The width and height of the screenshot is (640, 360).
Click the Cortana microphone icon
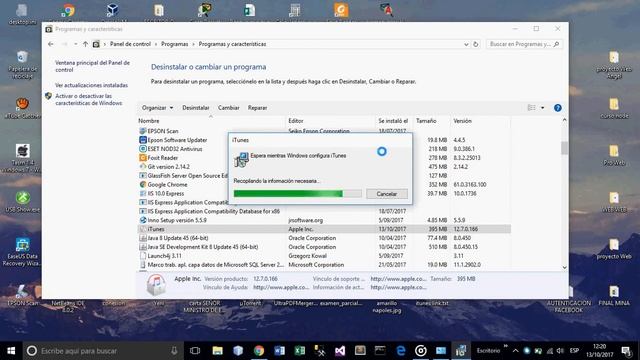pos(174,351)
